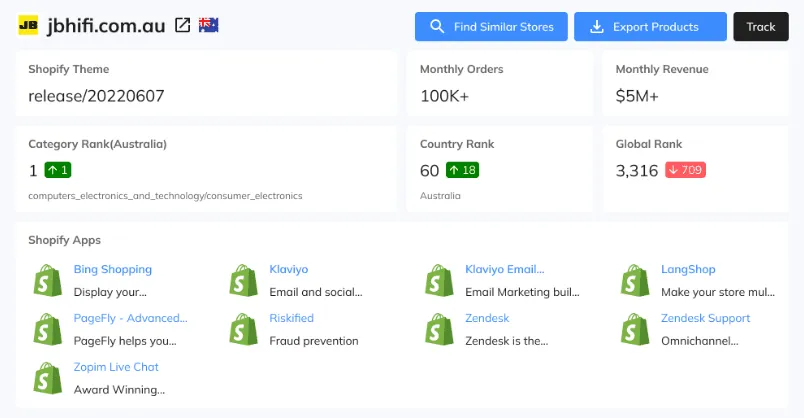Click the Zendesk is the... description text
This screenshot has height=418, width=804.
click(507, 341)
